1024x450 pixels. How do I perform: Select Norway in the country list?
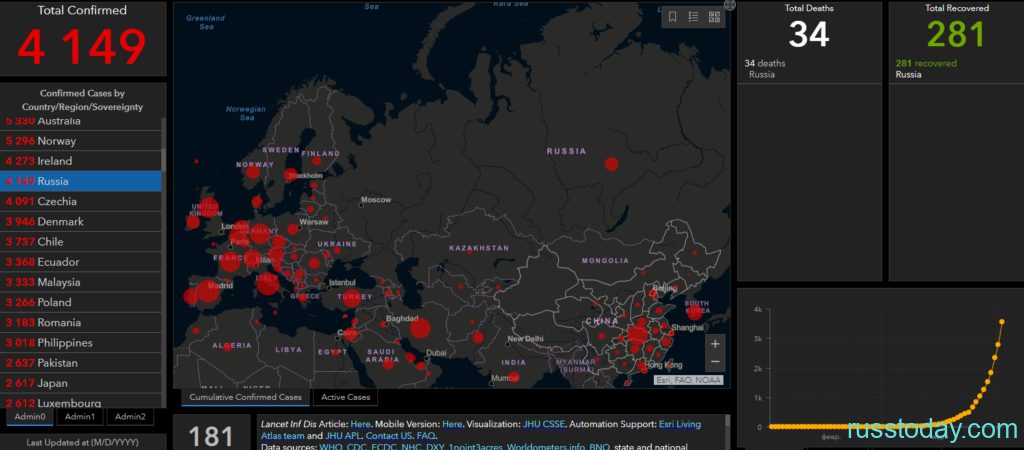coord(81,141)
